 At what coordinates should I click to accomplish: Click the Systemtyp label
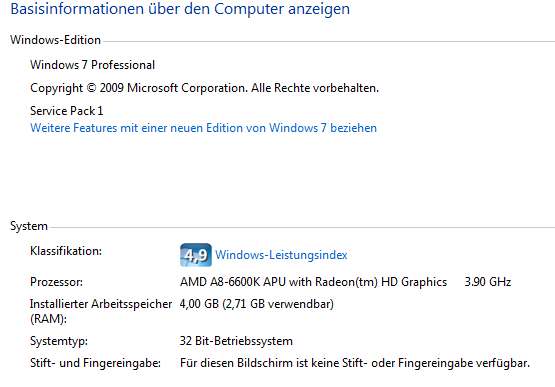tap(59, 341)
